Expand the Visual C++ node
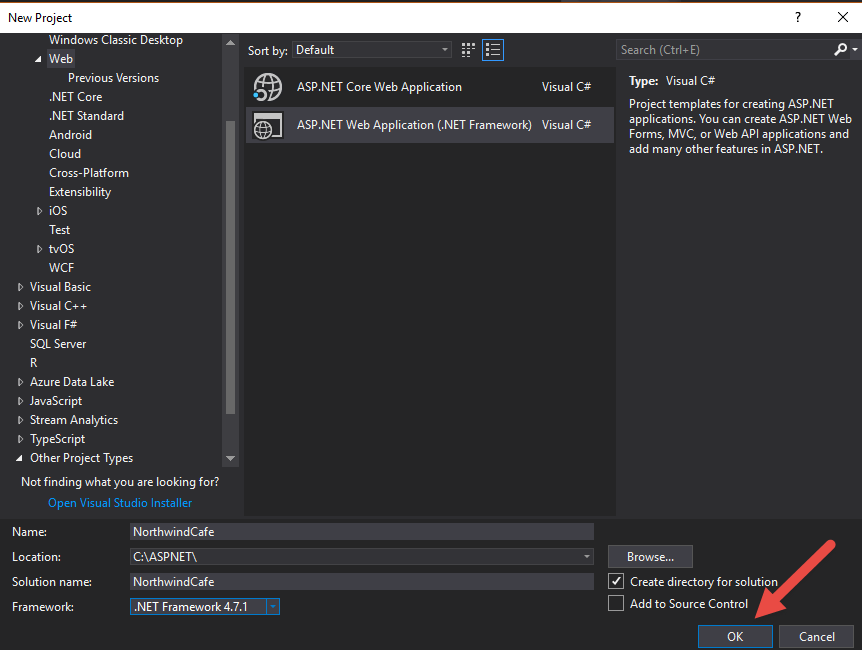This screenshot has width=862, height=650. [20, 306]
